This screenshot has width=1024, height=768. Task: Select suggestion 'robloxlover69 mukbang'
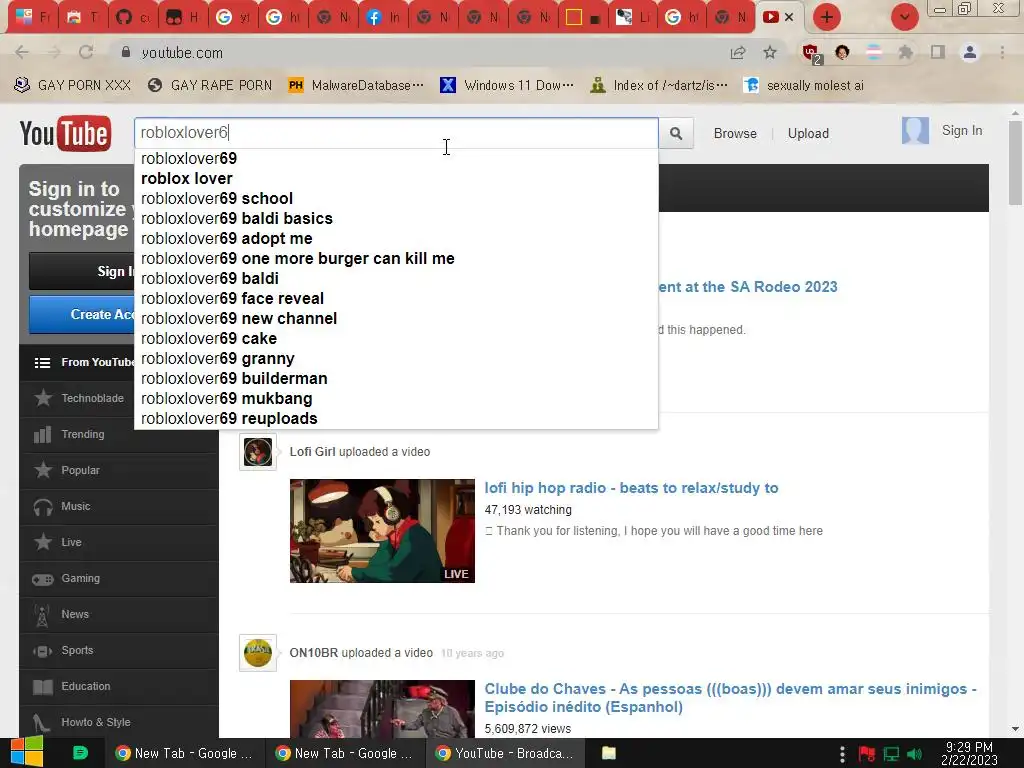396,398
